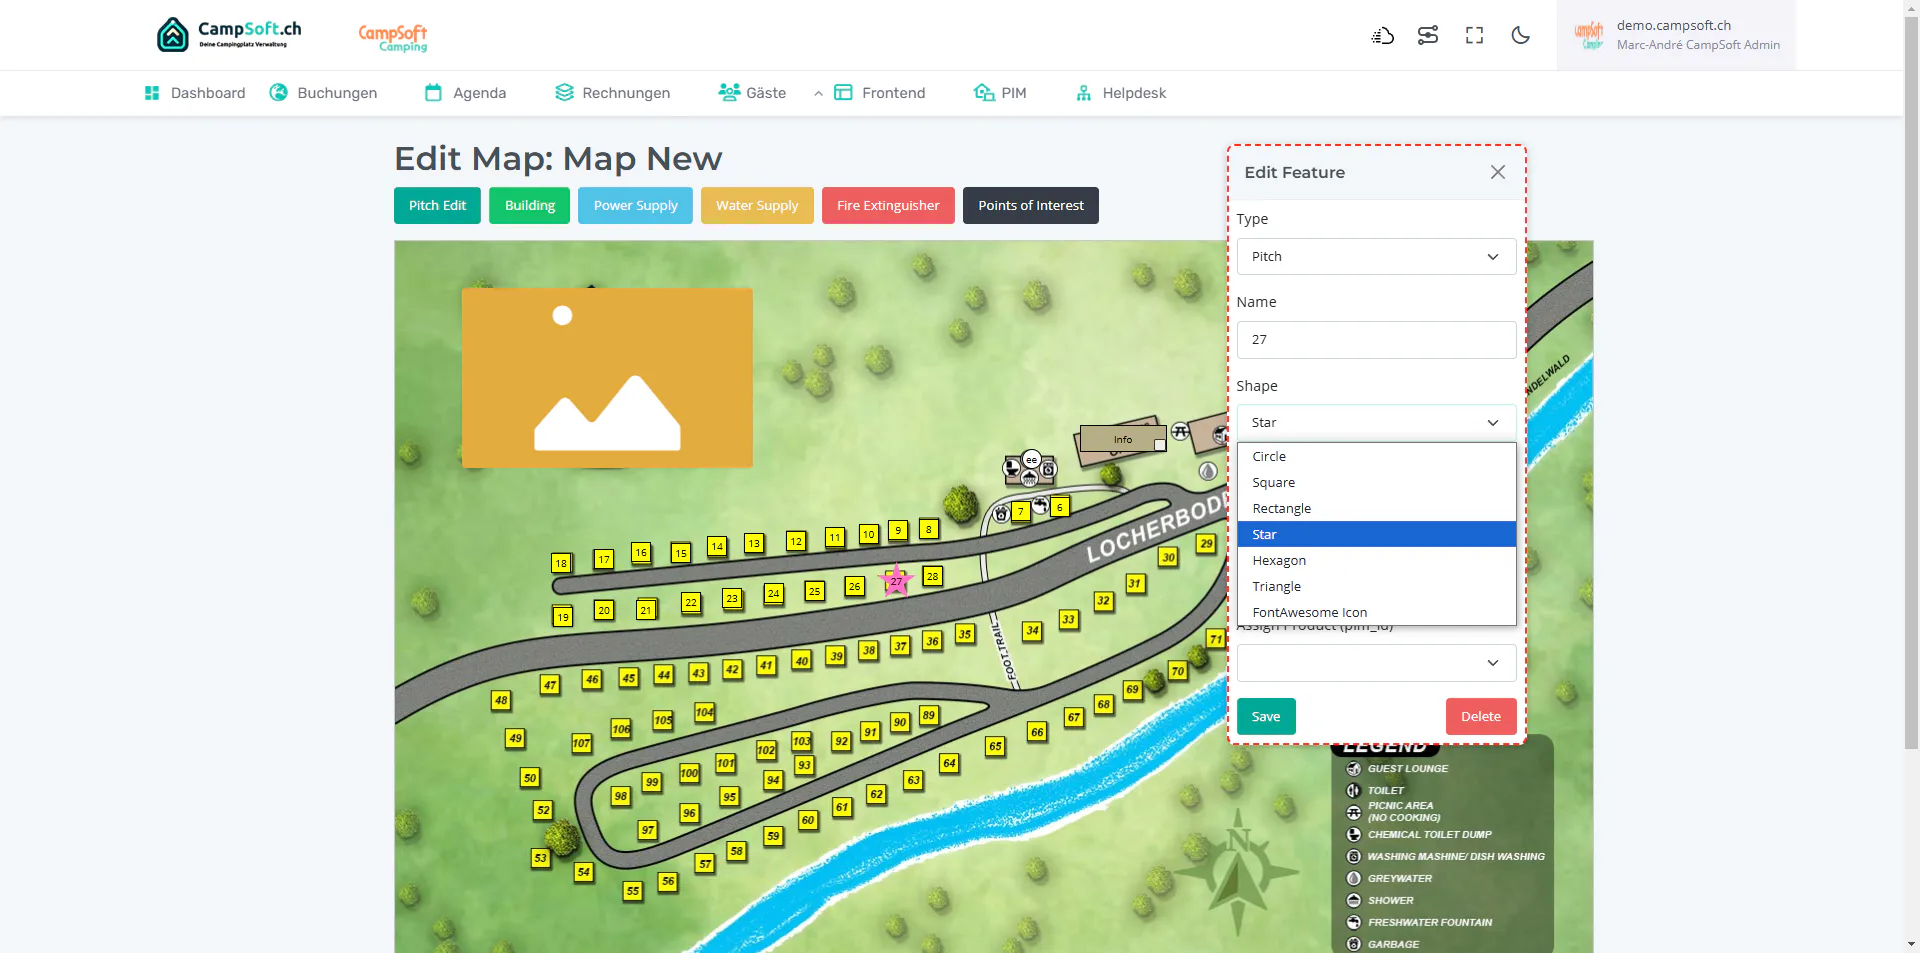Select Circle from the shape list

click(1376, 457)
